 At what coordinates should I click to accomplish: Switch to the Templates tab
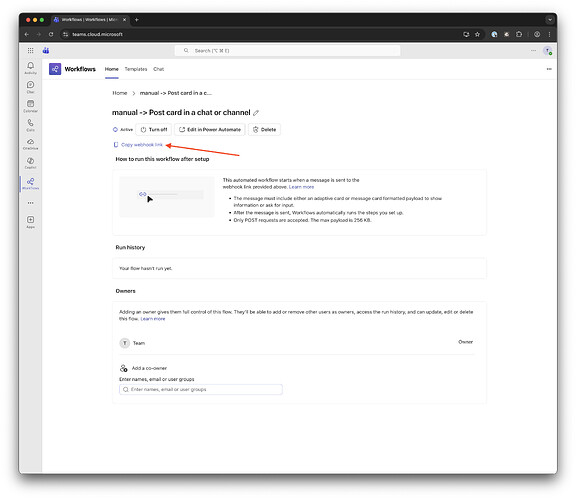click(136, 69)
